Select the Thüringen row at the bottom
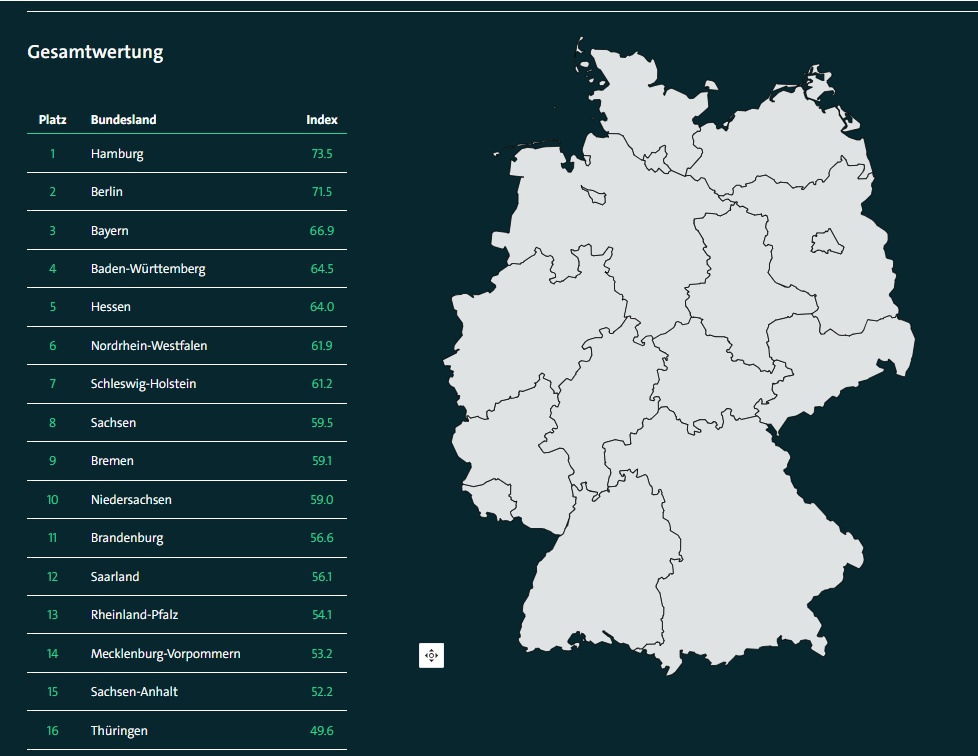The width and height of the screenshot is (978, 756). click(x=187, y=730)
